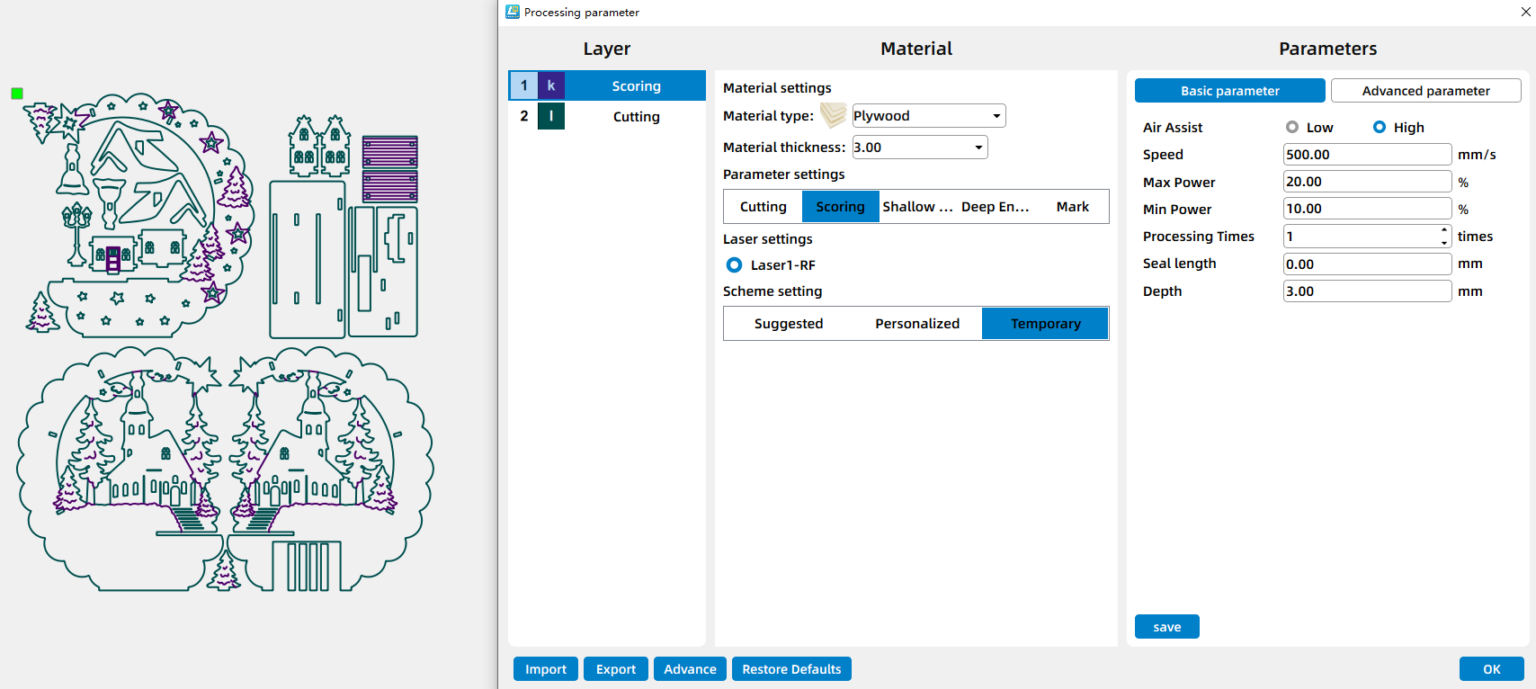This screenshot has width=1536, height=689.
Task: Increase Processing Times with the stepper arrow
Action: click(1444, 231)
